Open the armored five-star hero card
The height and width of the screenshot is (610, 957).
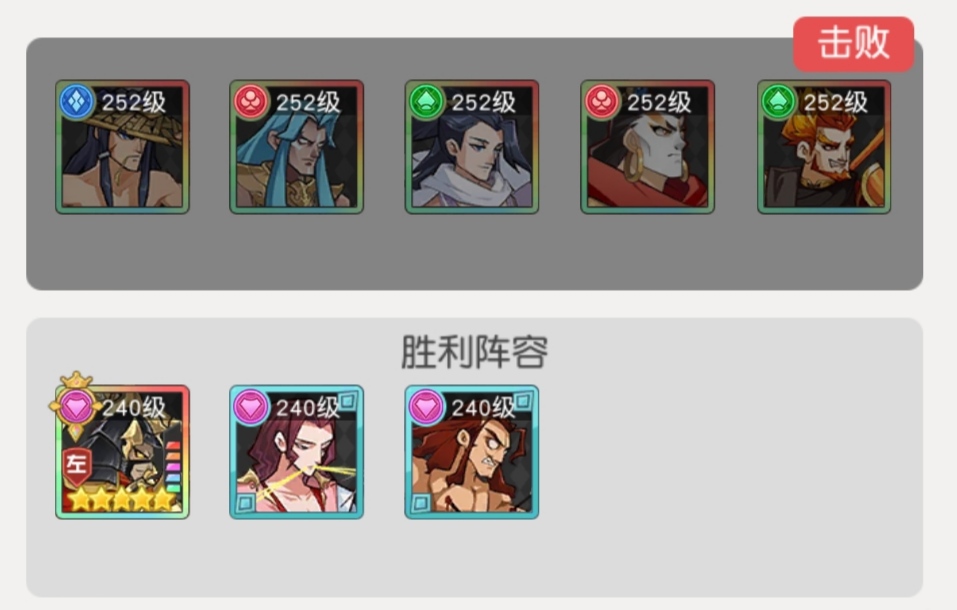coord(122,452)
